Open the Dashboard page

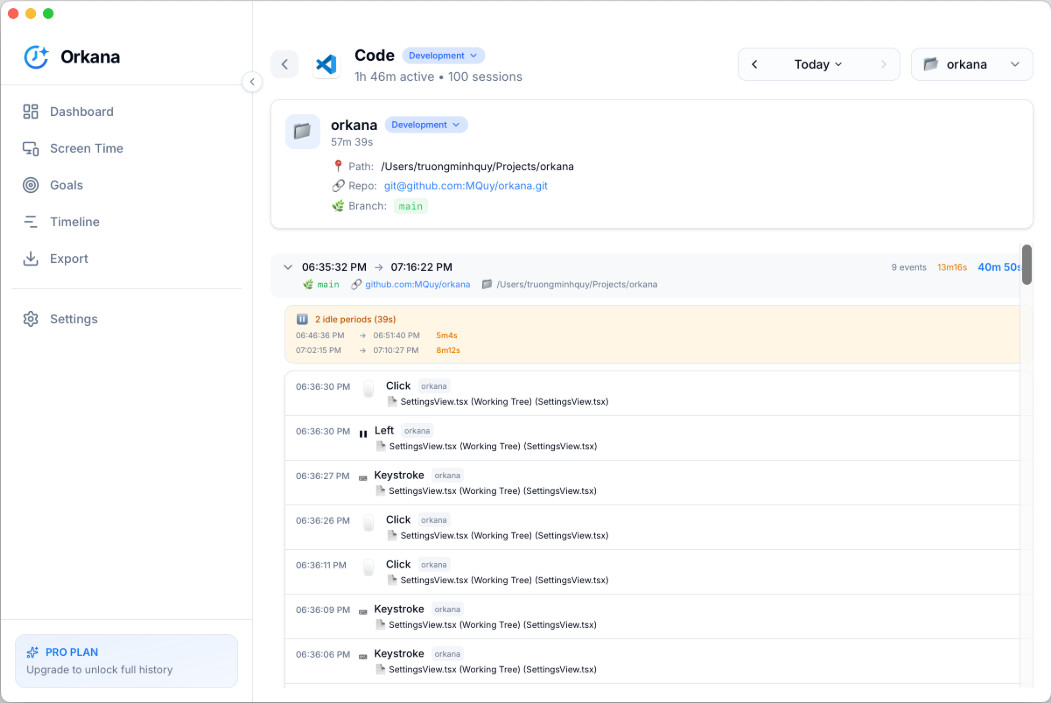(x=81, y=112)
